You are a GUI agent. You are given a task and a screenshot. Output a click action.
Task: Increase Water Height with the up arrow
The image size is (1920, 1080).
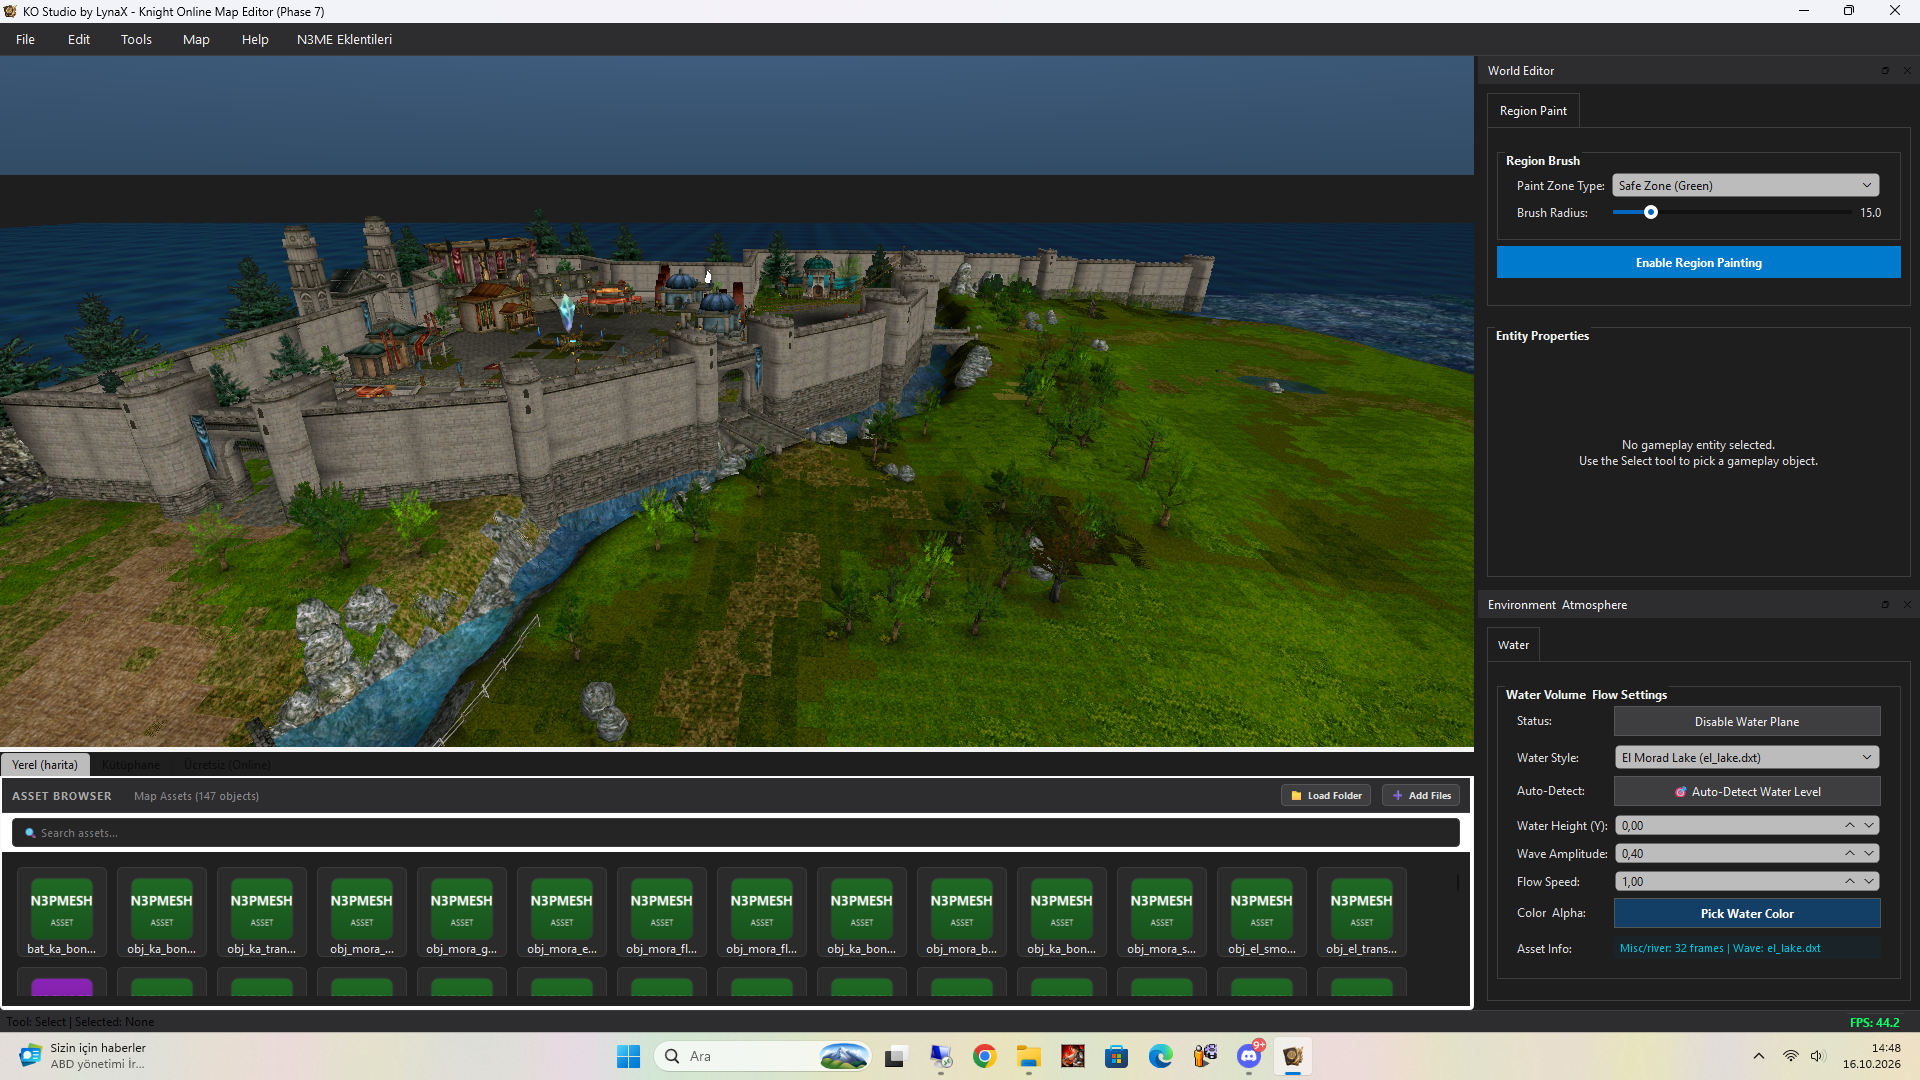click(x=1850, y=826)
